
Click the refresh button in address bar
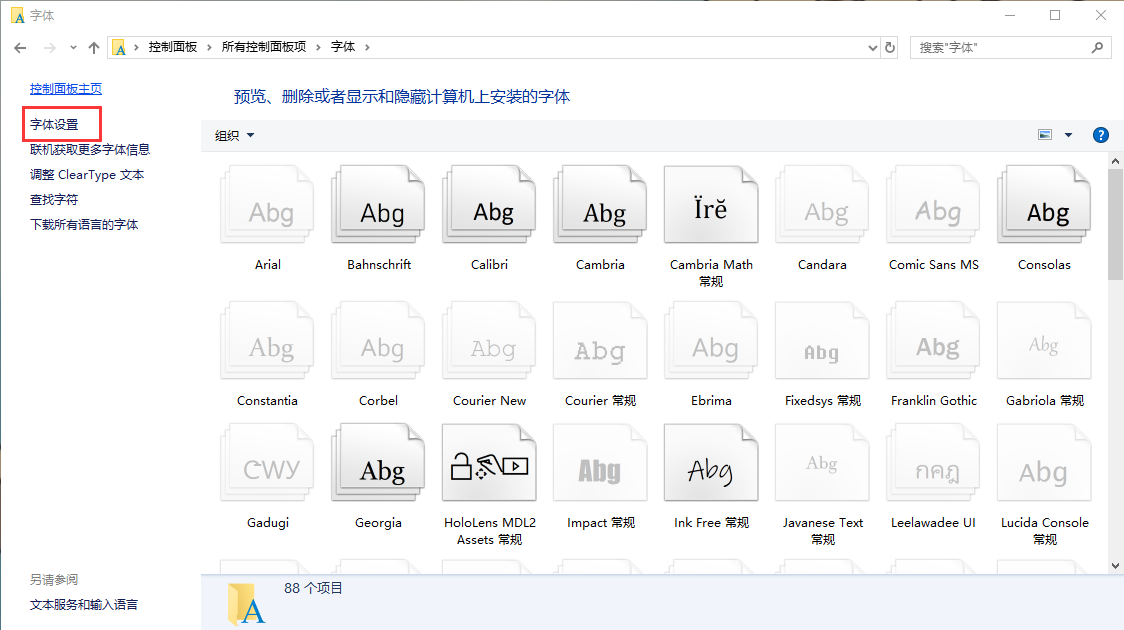point(890,47)
